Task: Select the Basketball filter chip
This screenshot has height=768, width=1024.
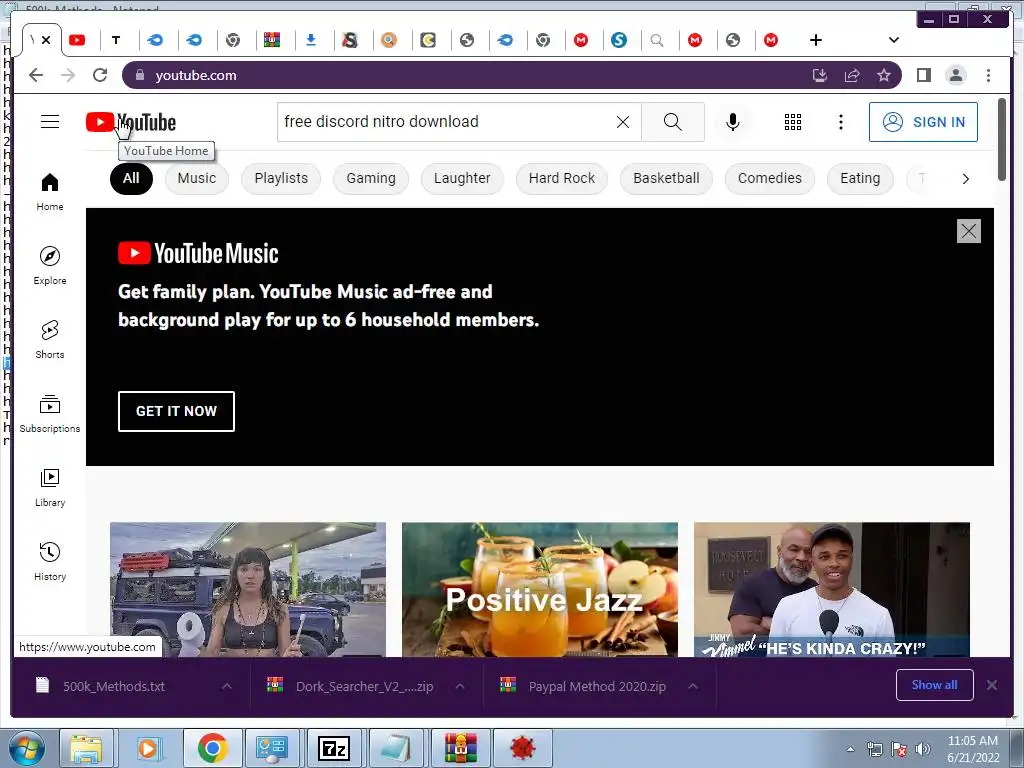Action: [666, 178]
